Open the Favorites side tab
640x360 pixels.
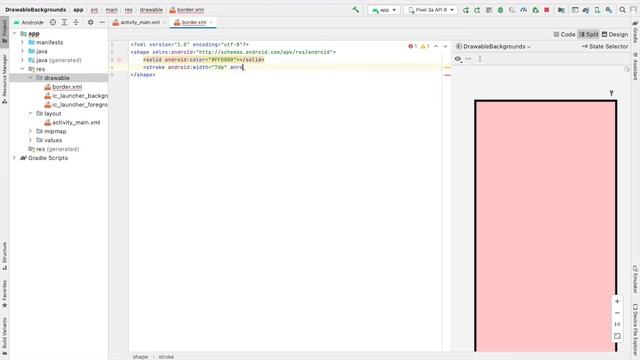(4, 294)
